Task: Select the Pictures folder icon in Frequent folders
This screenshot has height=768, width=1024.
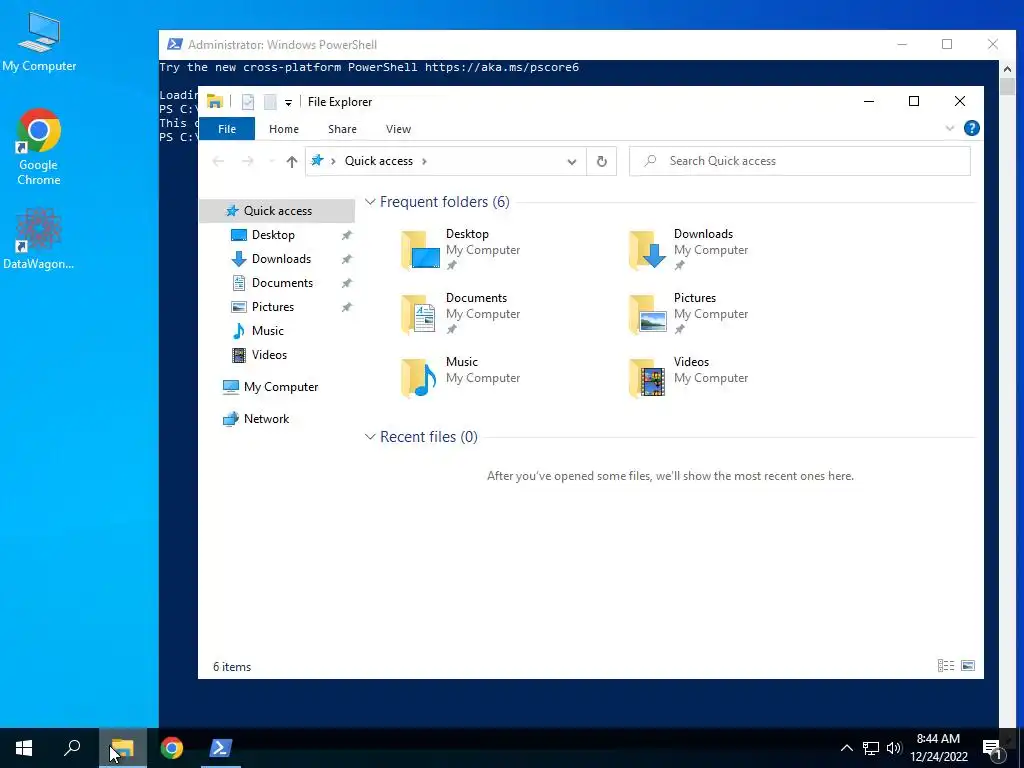Action: pyautogui.click(x=647, y=313)
